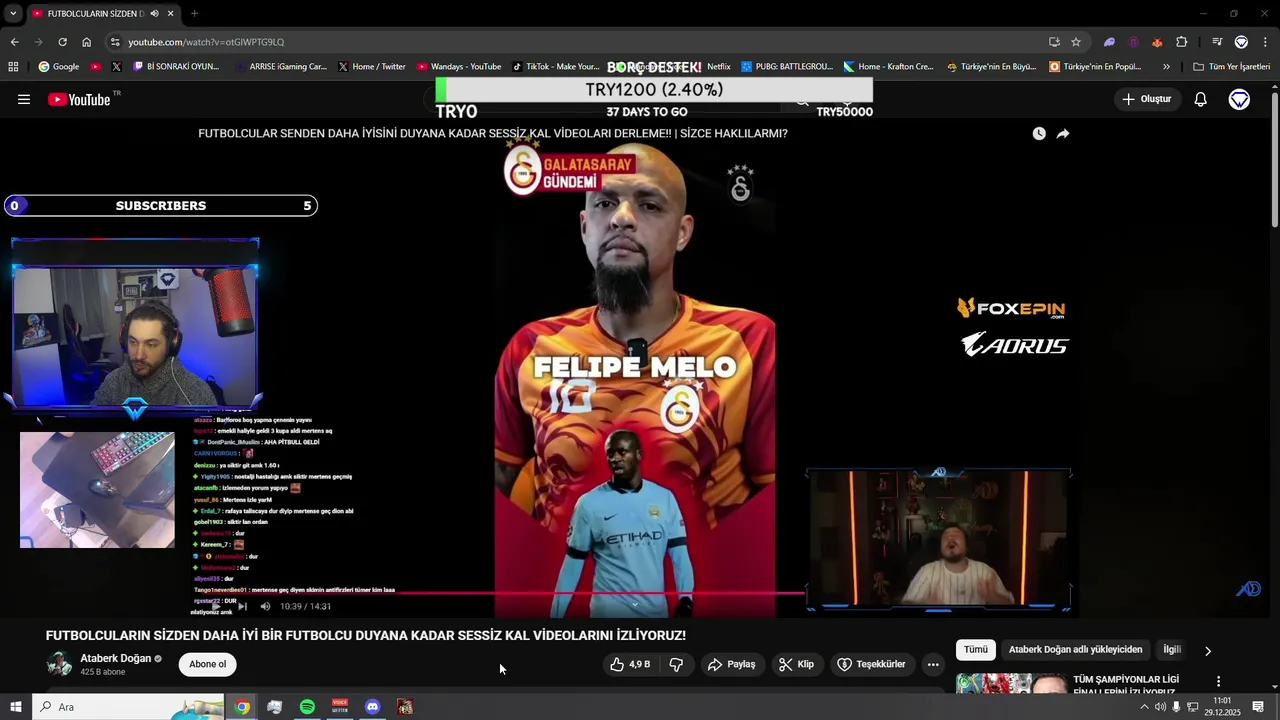
Task: Open the YouTube guide hamburger menu
Action: [x=24, y=99]
